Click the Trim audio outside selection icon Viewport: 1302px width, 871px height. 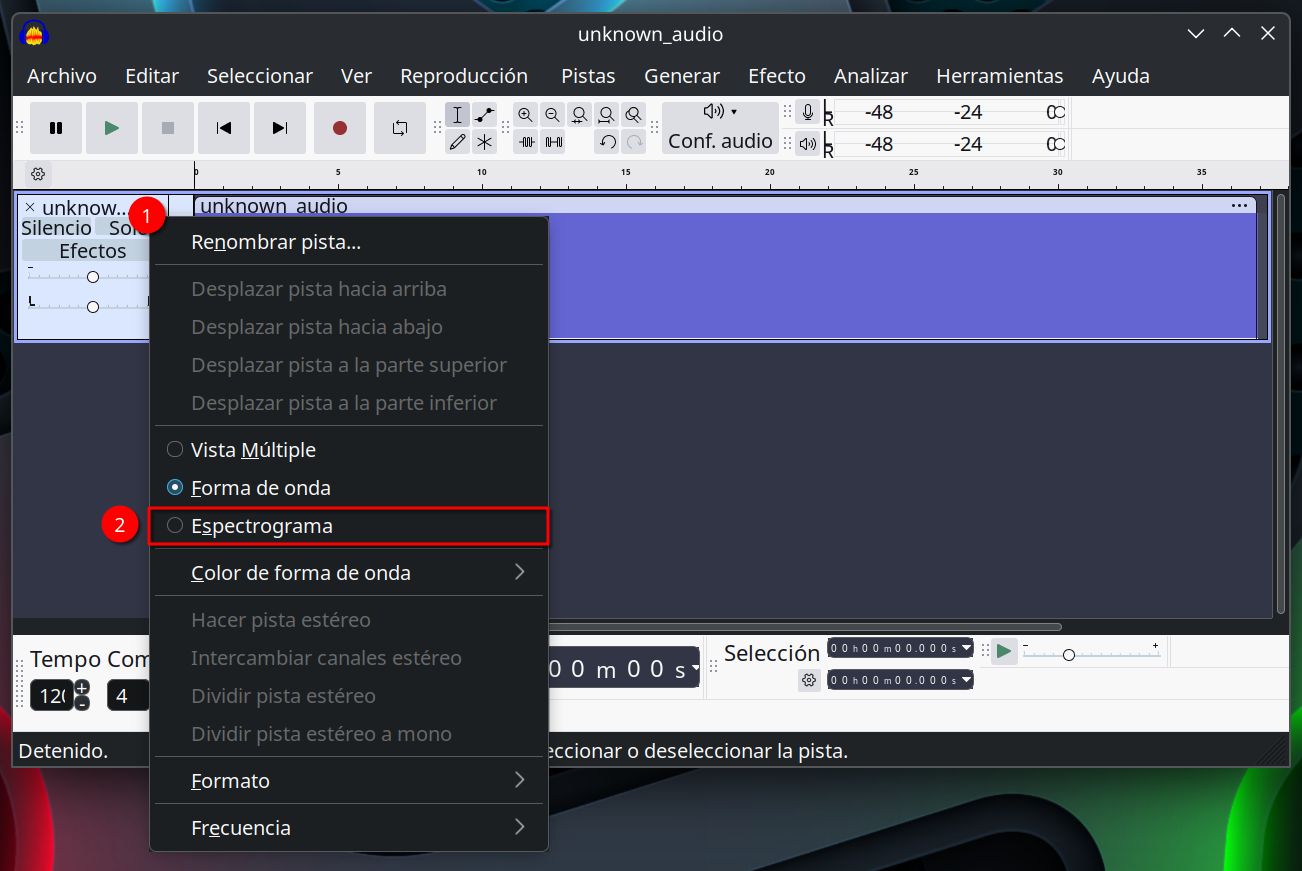[x=527, y=142]
